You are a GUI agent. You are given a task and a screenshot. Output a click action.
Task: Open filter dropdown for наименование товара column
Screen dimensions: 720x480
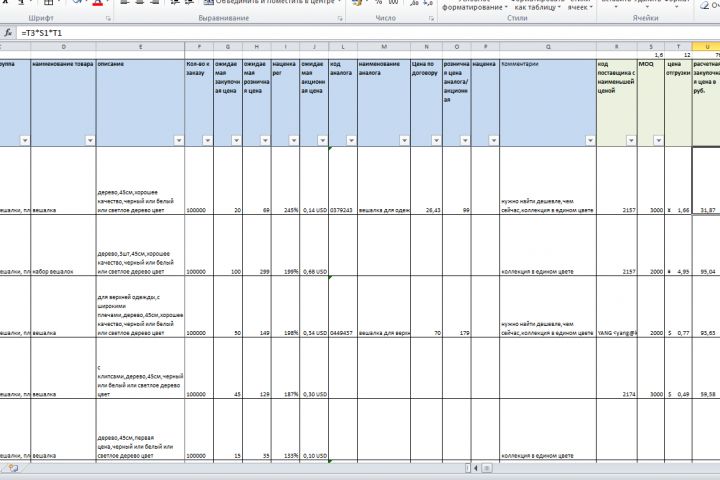click(x=90, y=141)
